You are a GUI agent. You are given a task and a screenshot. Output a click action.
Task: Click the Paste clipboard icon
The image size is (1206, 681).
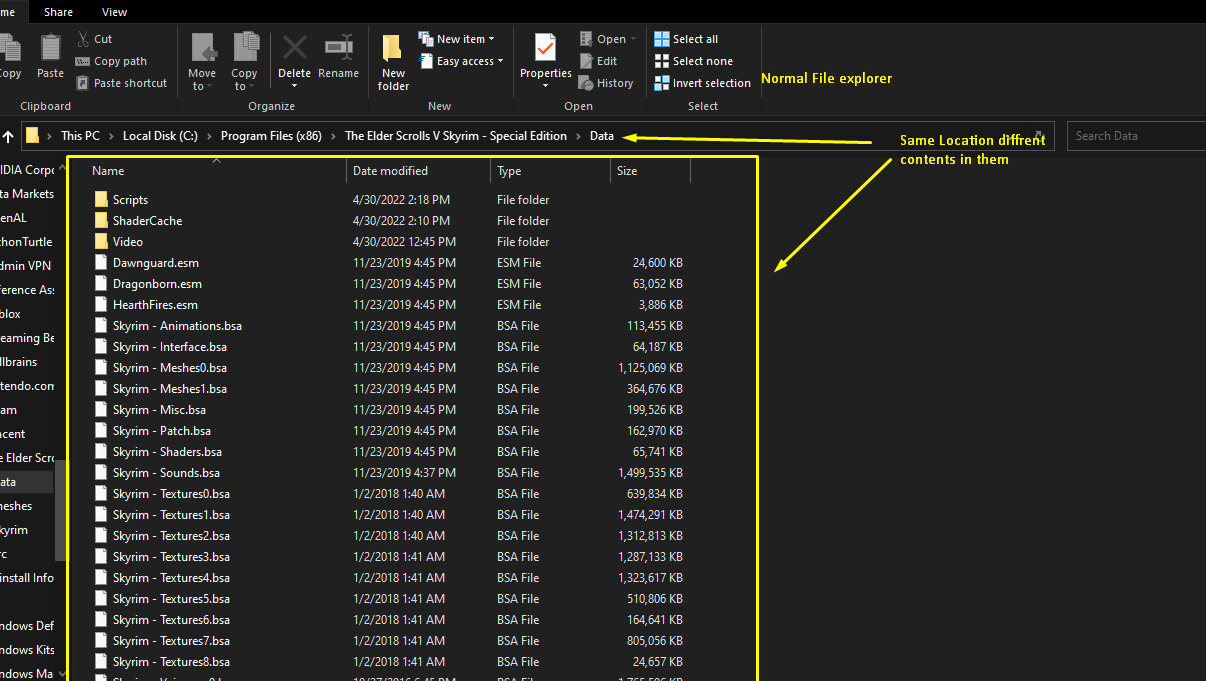[50, 47]
